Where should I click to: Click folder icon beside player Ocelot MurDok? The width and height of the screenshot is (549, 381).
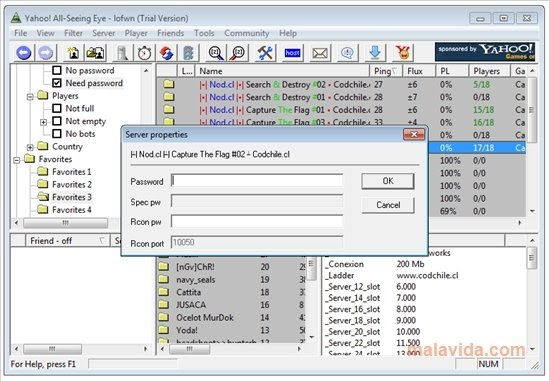pyautogui.click(x=163, y=317)
